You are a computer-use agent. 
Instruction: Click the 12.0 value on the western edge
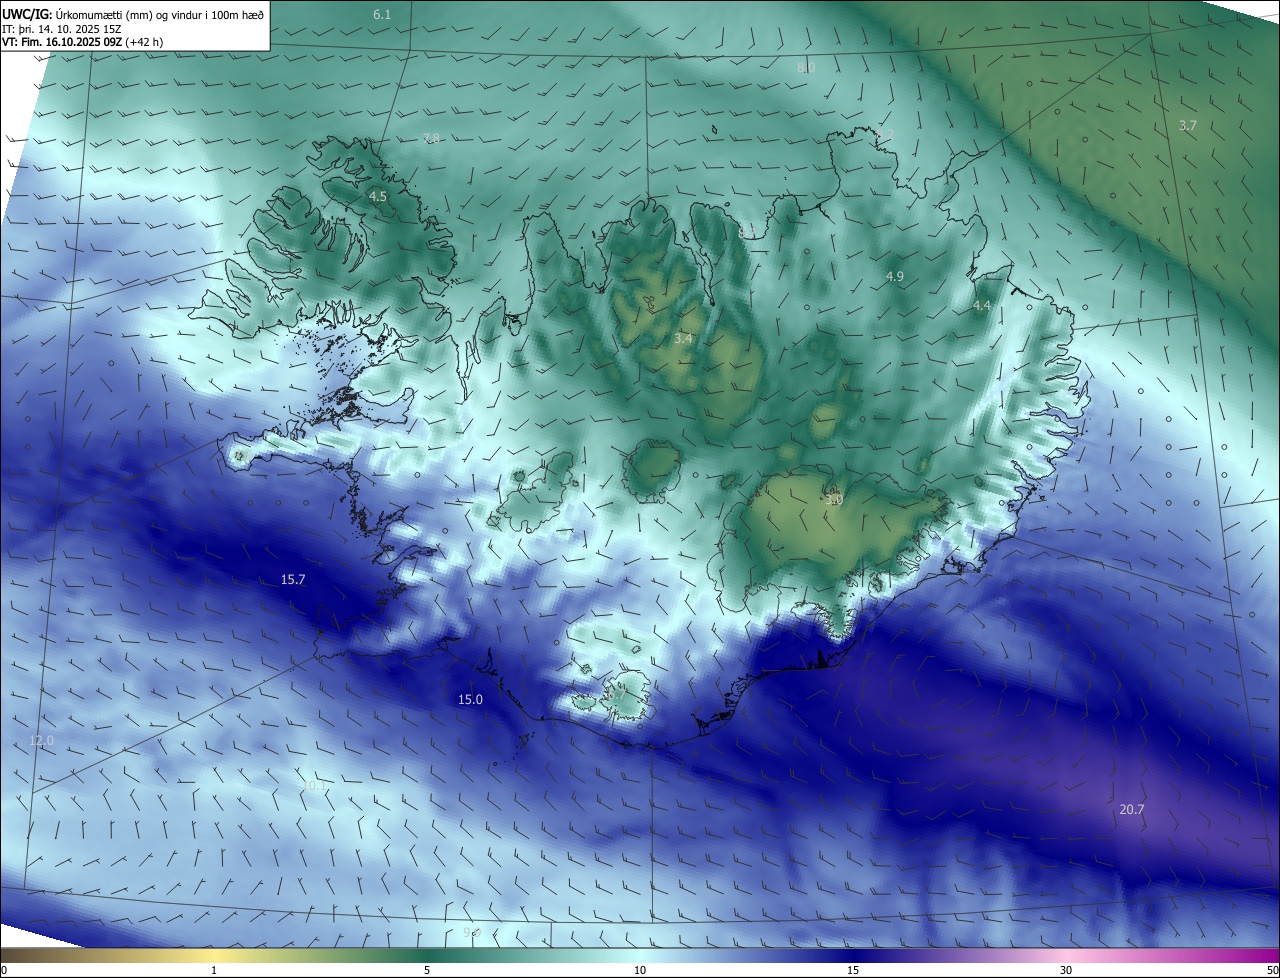tap(42, 741)
